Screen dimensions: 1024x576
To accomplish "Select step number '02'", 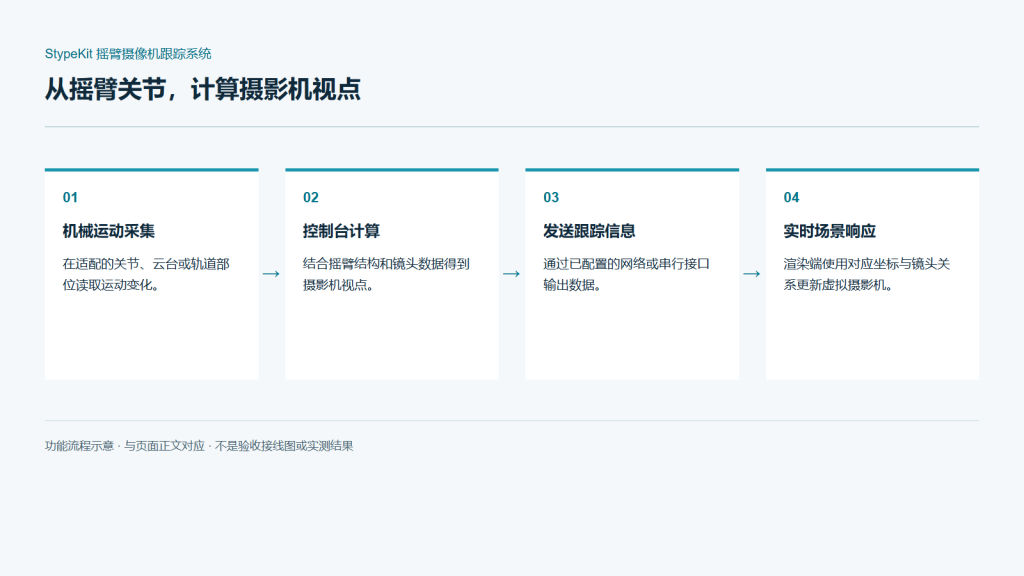I will pyautogui.click(x=310, y=197).
